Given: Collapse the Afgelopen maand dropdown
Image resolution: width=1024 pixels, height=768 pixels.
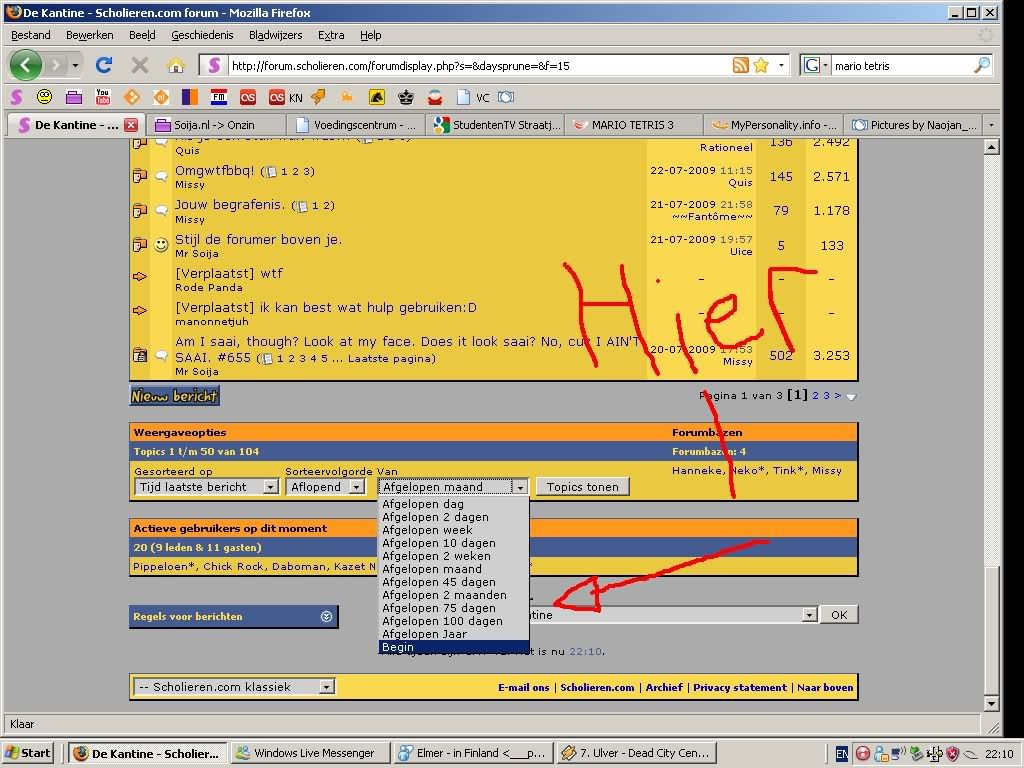Looking at the screenshot, I should pyautogui.click(x=520, y=487).
